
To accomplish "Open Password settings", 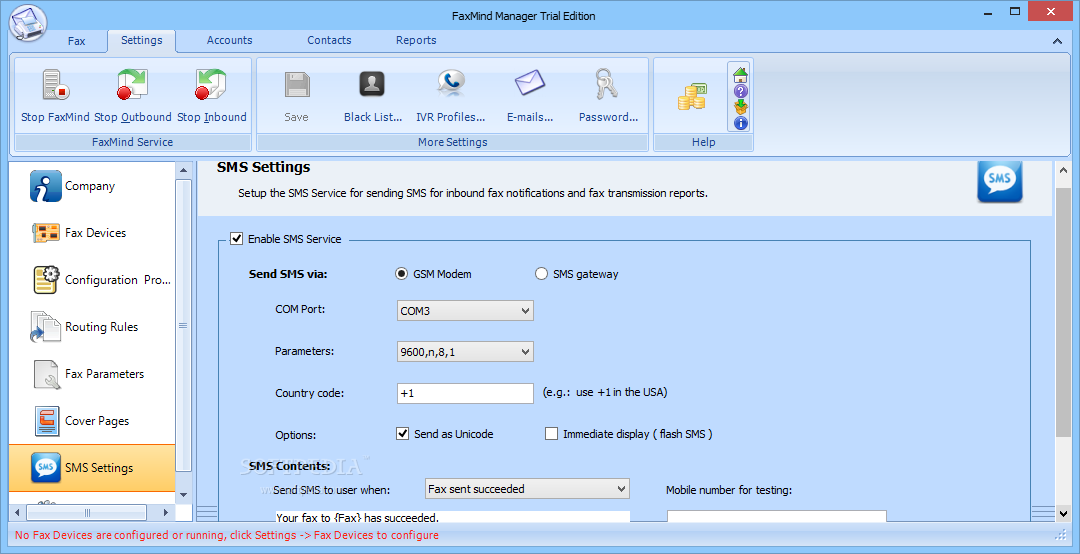I will point(608,96).
